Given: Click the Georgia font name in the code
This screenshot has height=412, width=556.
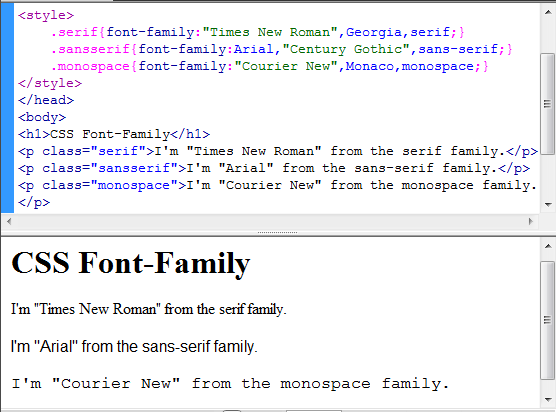Looking at the screenshot, I should tap(374, 32).
